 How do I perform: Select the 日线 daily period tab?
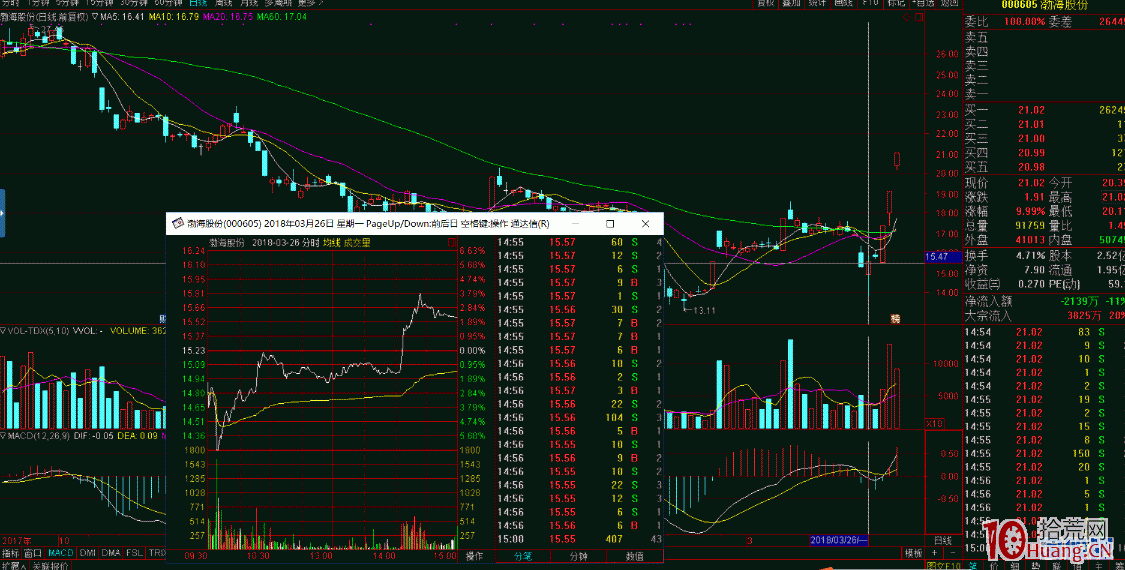[x=196, y=4]
